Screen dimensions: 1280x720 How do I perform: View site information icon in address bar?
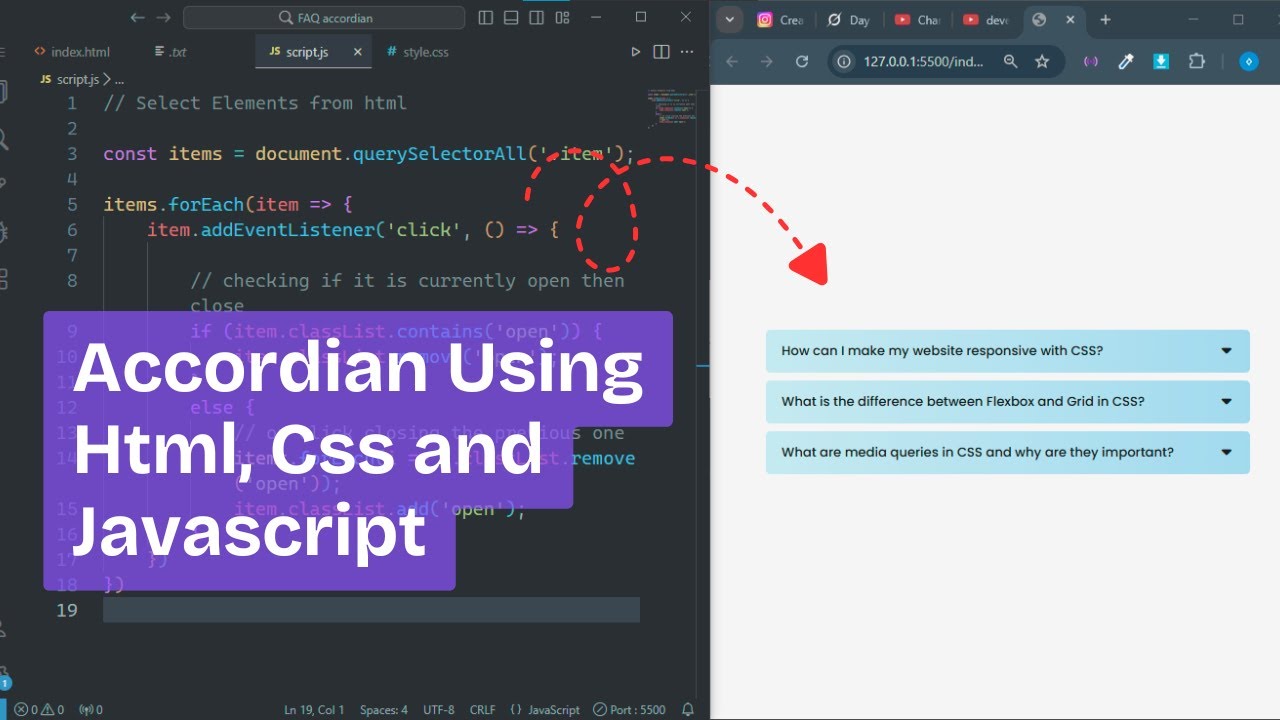844,62
